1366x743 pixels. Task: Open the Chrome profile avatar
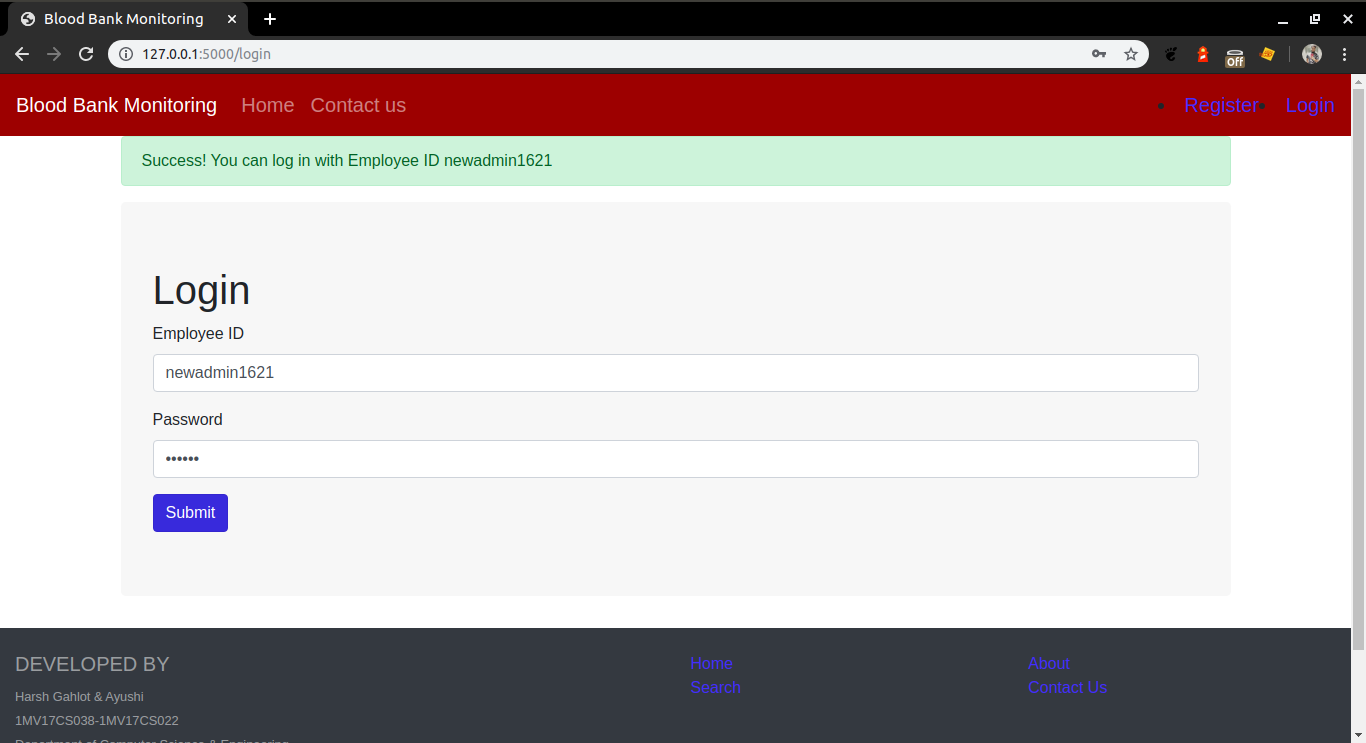click(1312, 54)
